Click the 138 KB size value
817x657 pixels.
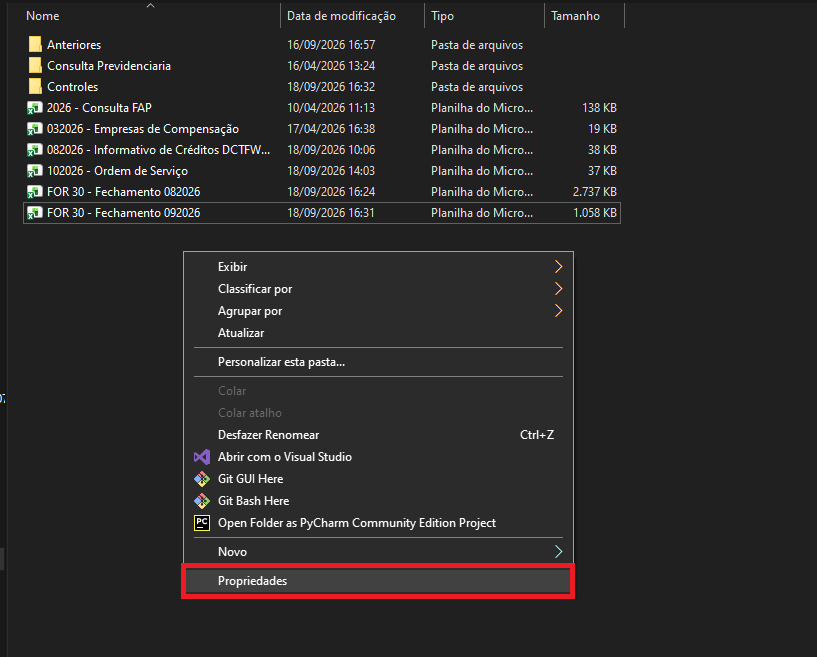tap(599, 108)
